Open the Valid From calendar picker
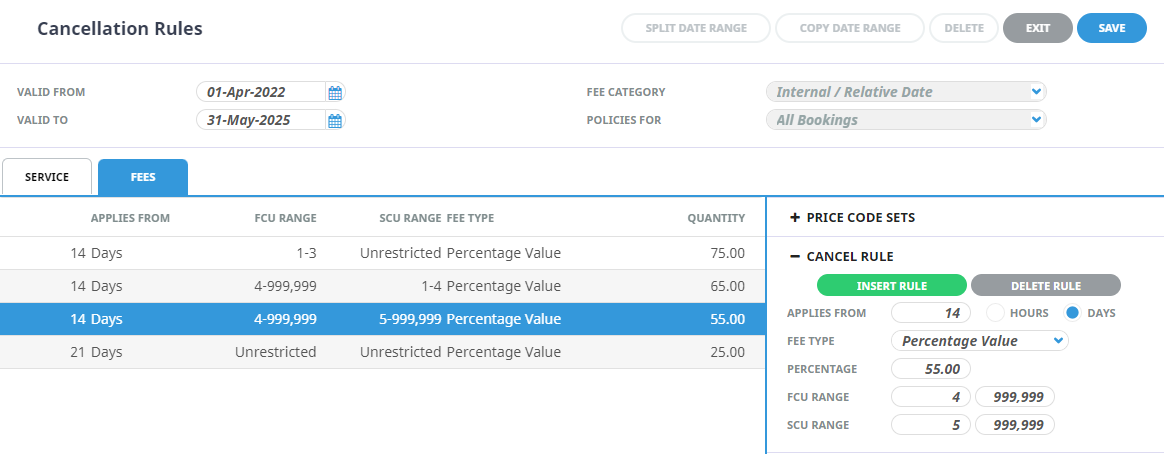 [335, 93]
